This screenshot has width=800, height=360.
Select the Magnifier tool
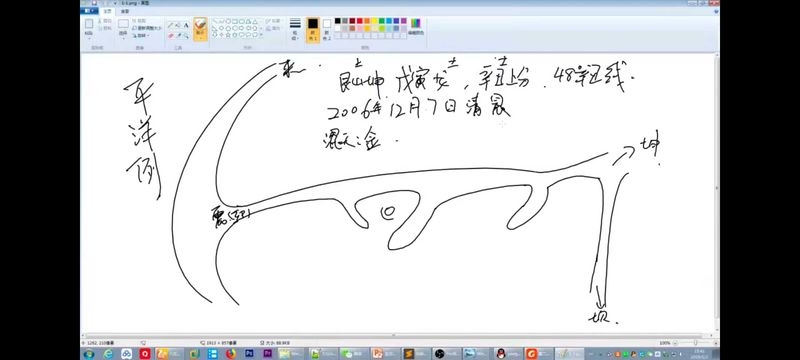[x=186, y=36]
